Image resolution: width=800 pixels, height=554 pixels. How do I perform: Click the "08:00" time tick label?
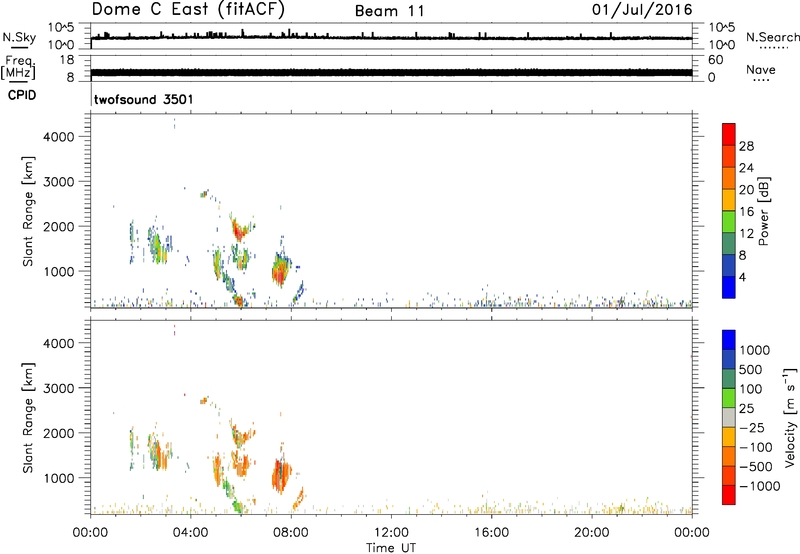pyautogui.click(x=291, y=533)
